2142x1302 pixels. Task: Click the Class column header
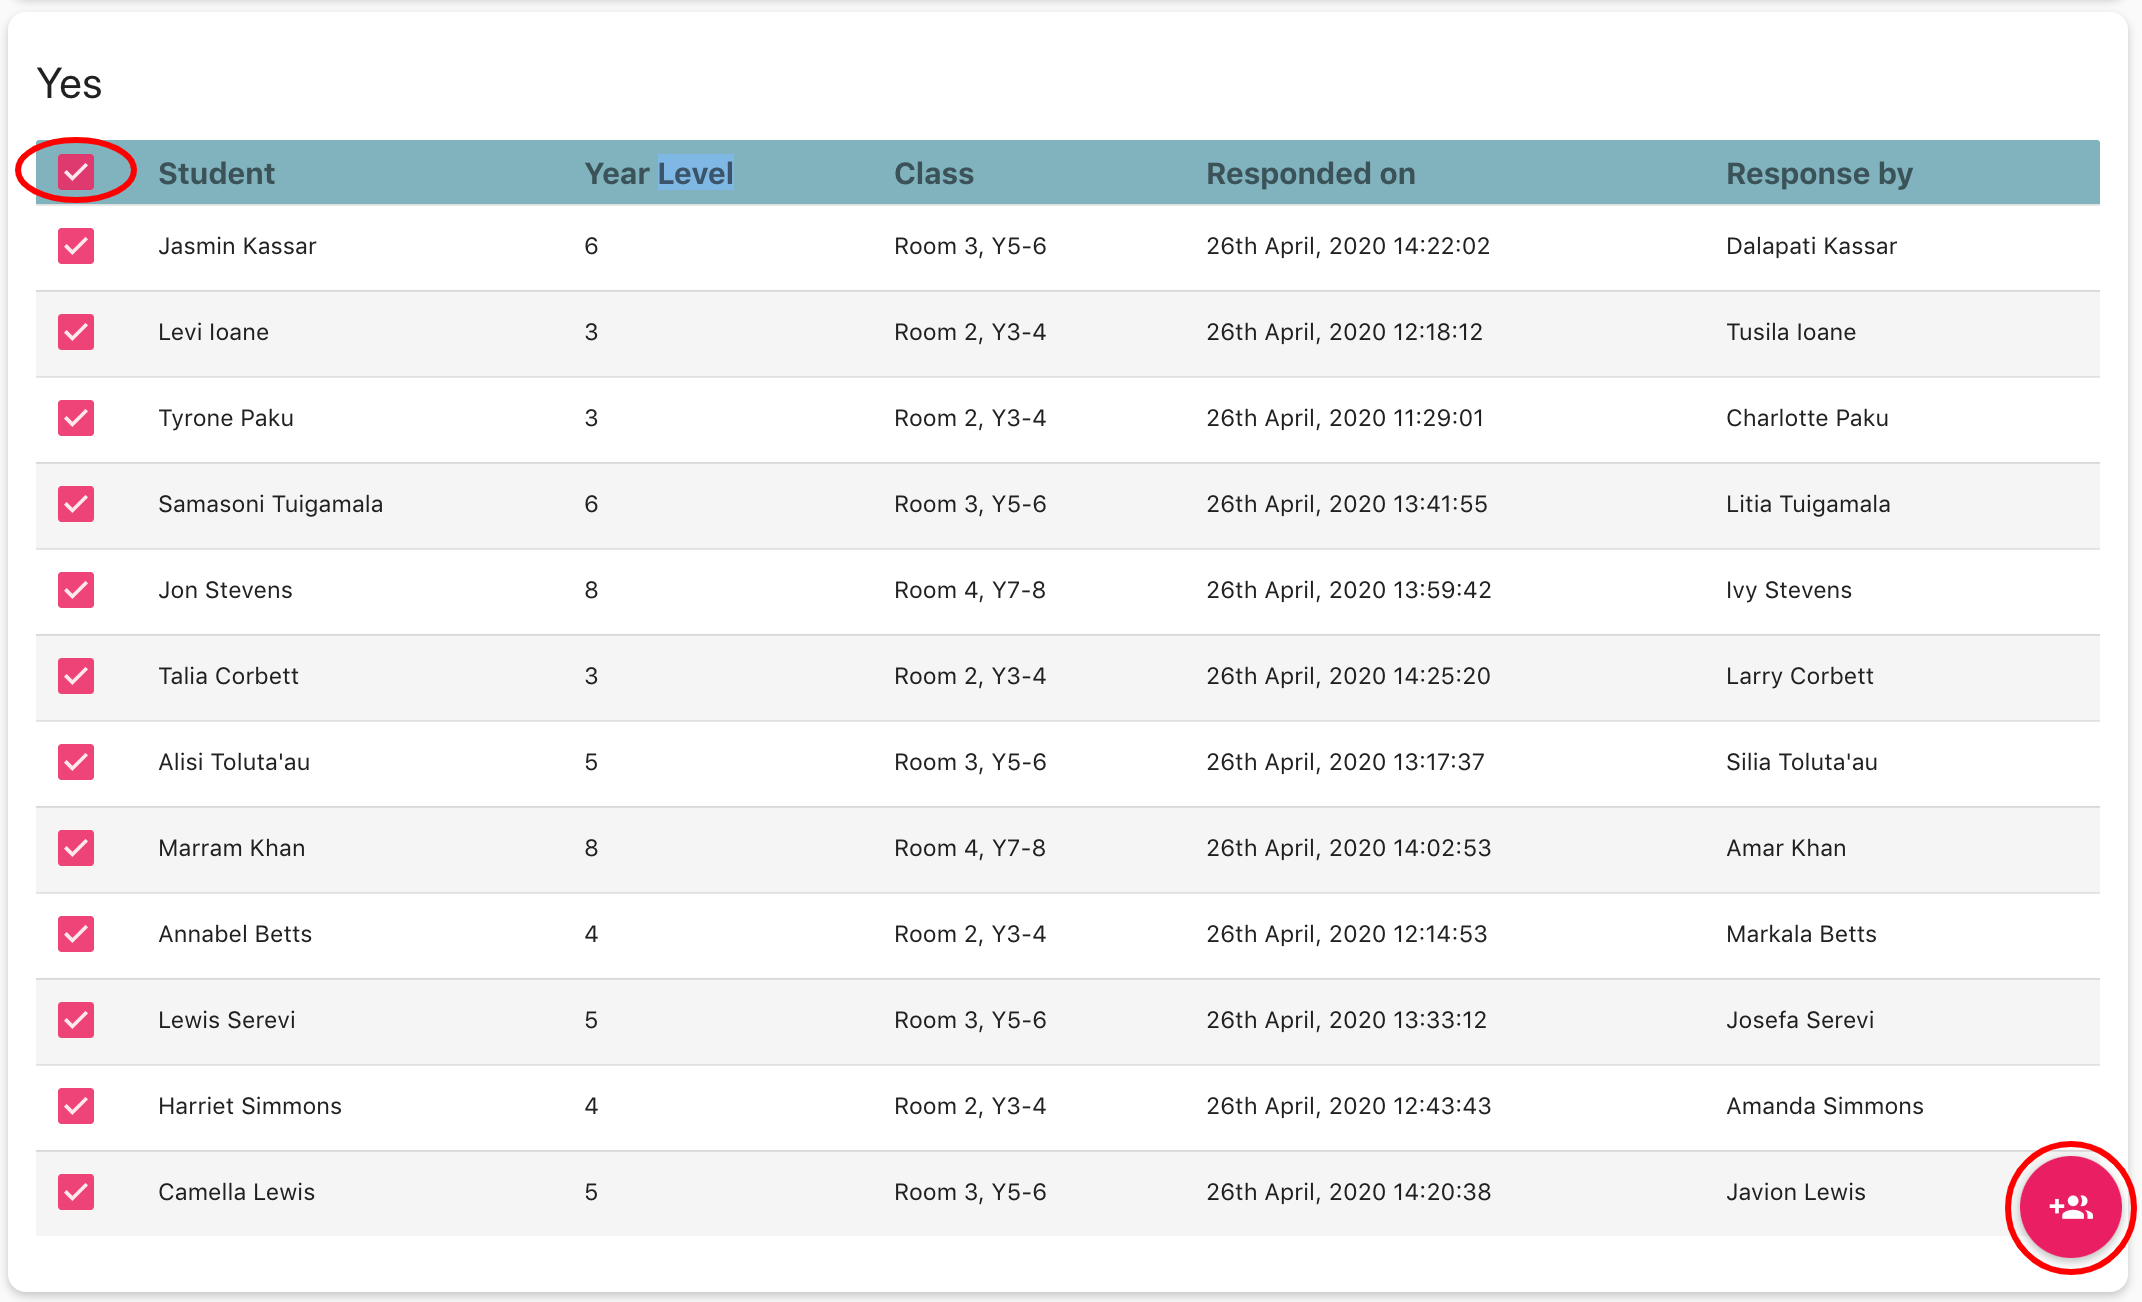(933, 173)
